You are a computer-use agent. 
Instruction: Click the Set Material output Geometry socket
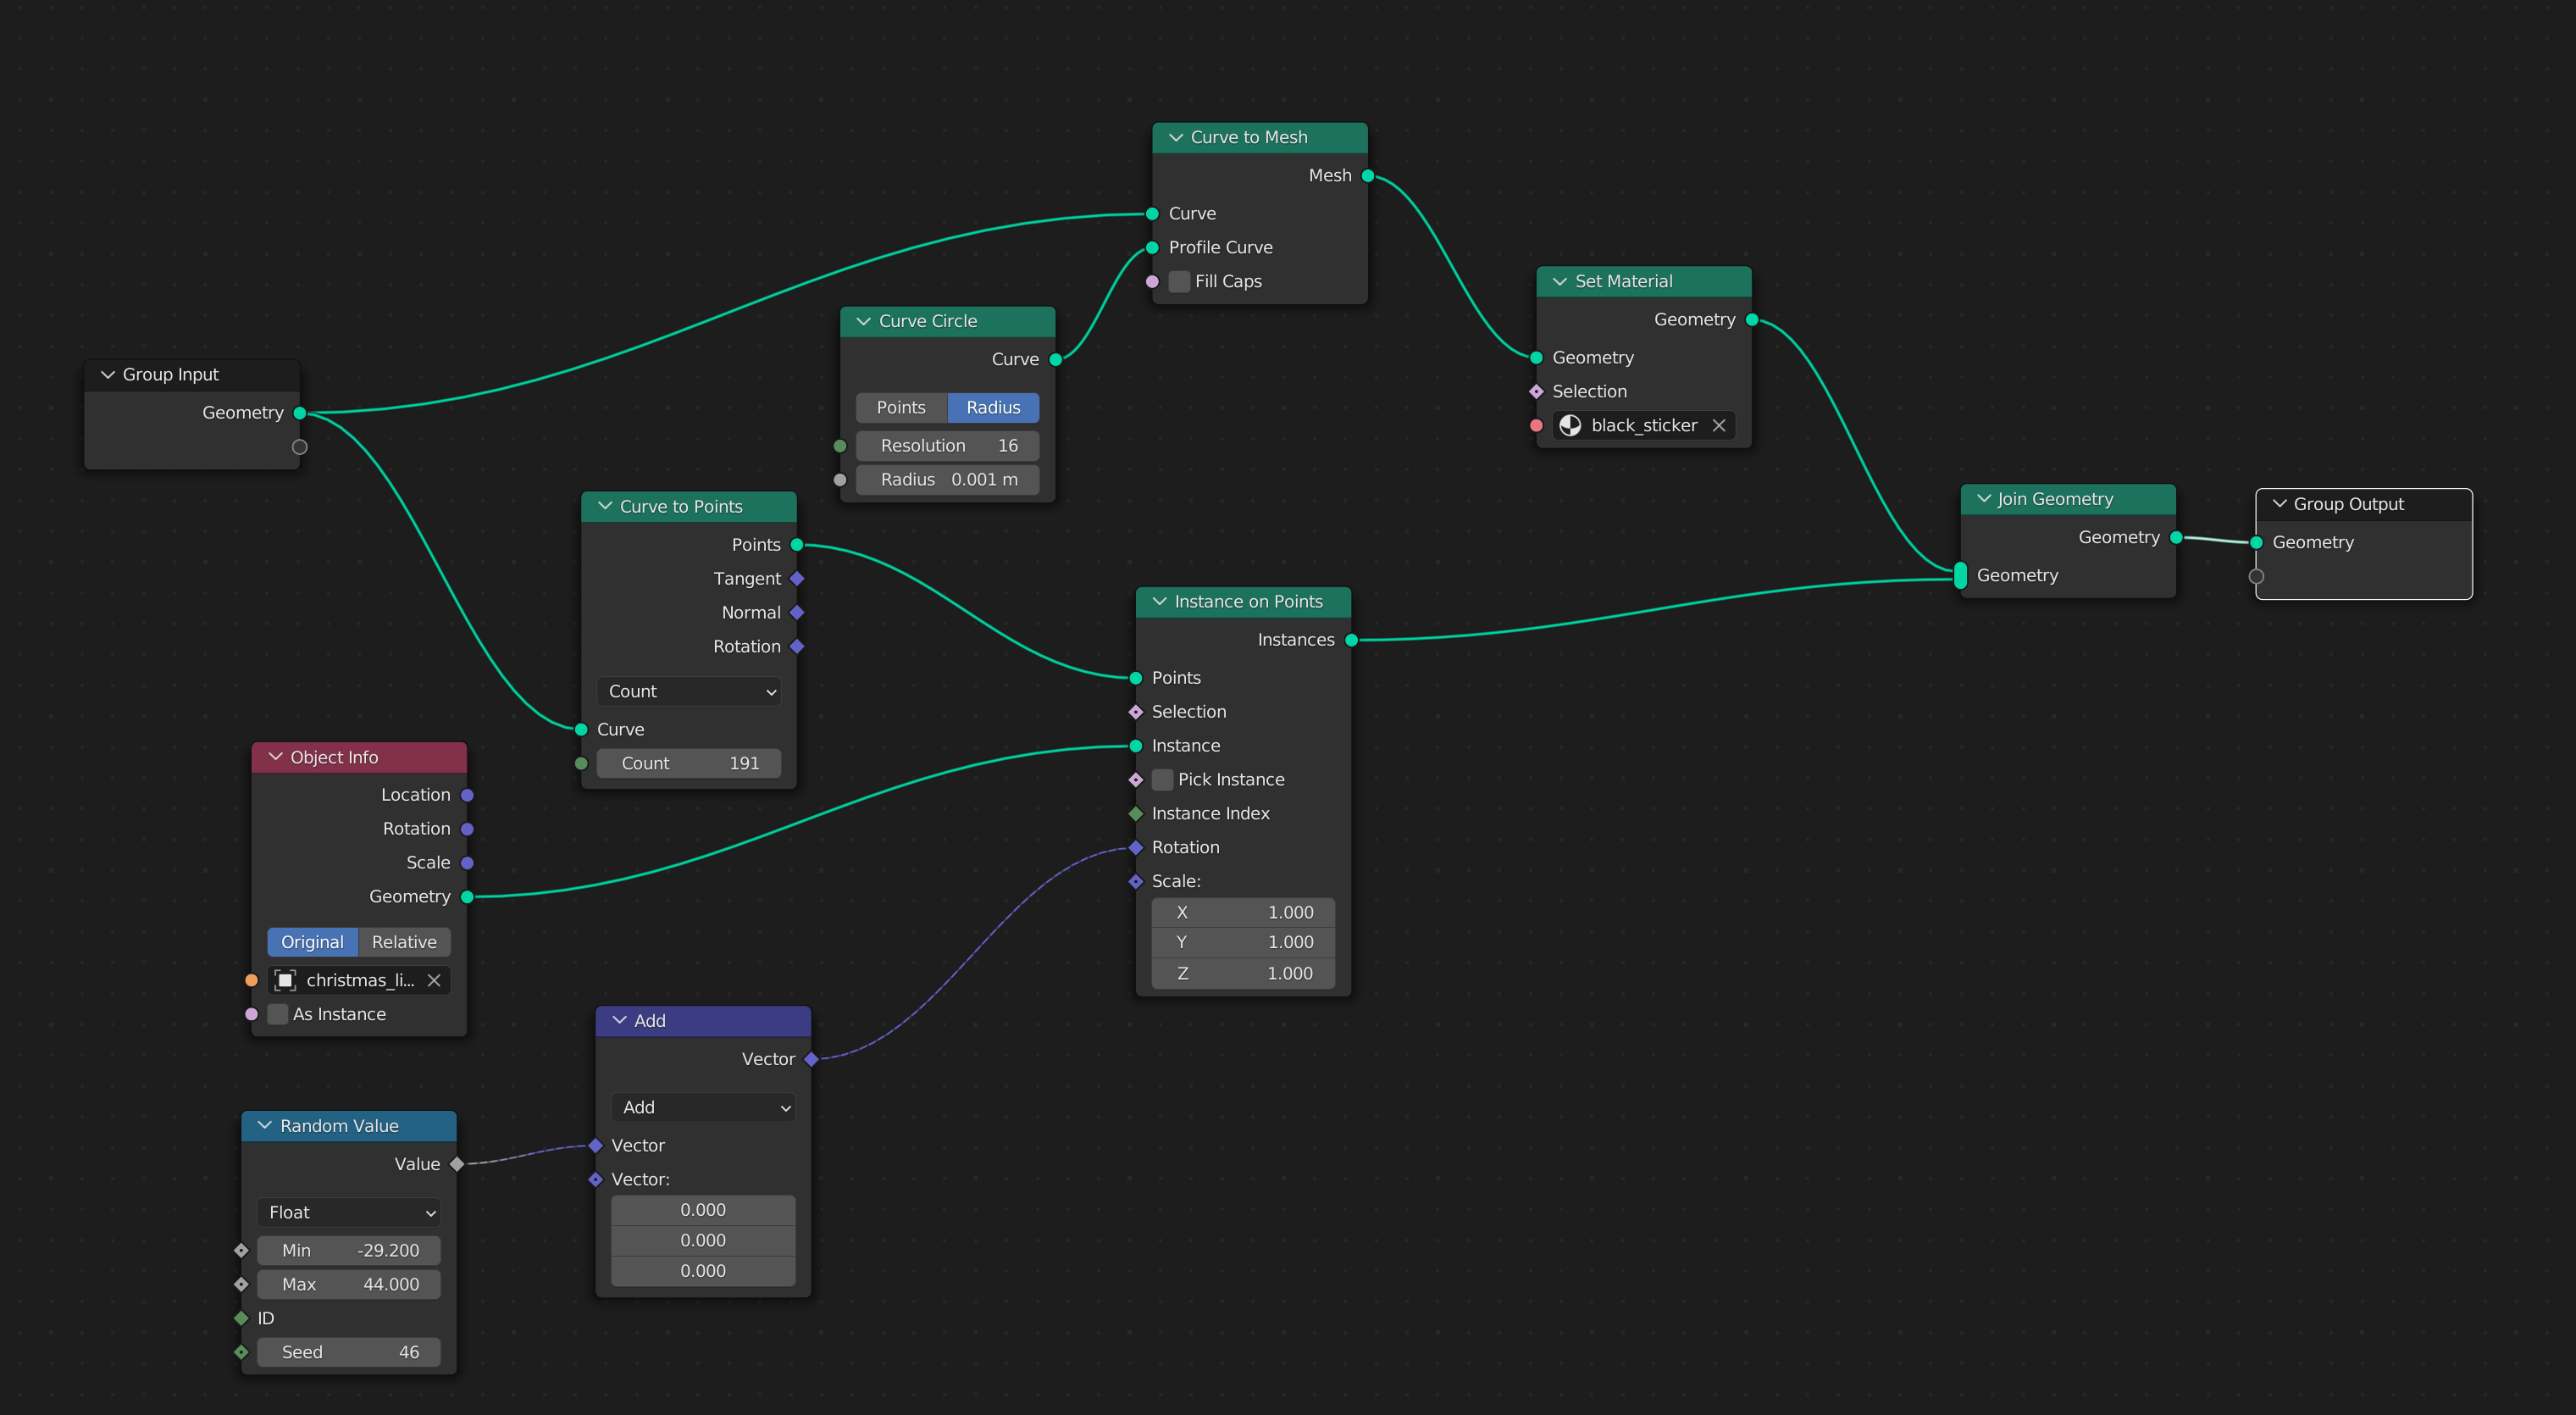[1751, 320]
